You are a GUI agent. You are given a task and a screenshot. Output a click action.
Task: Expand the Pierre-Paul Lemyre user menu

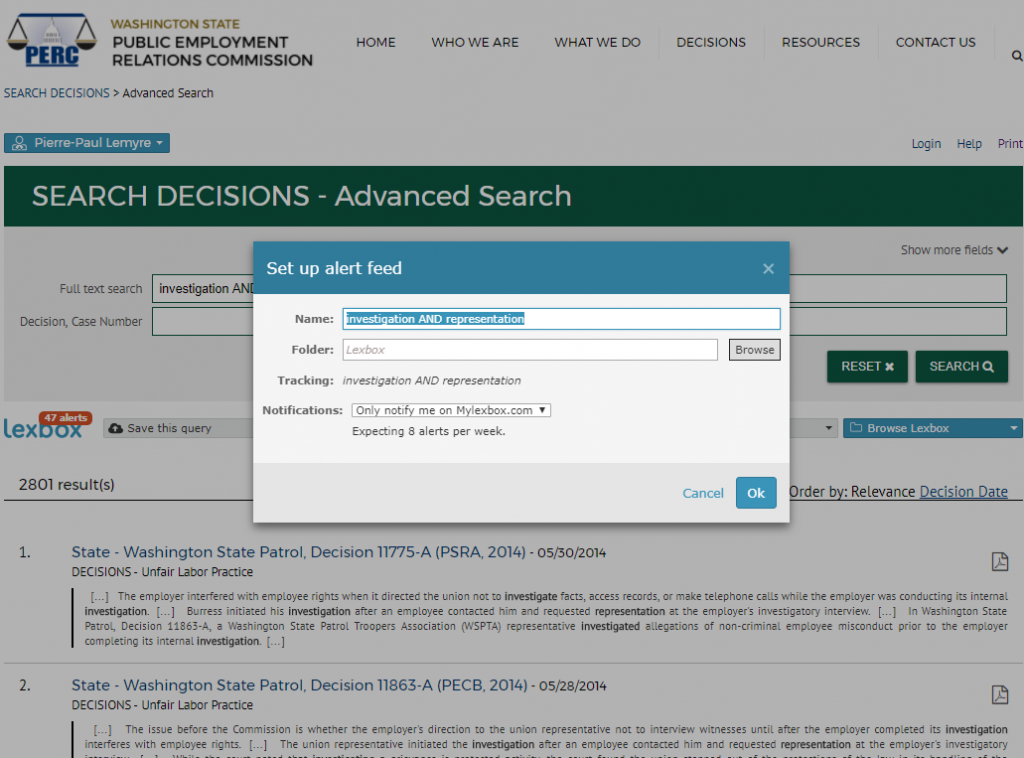point(87,143)
